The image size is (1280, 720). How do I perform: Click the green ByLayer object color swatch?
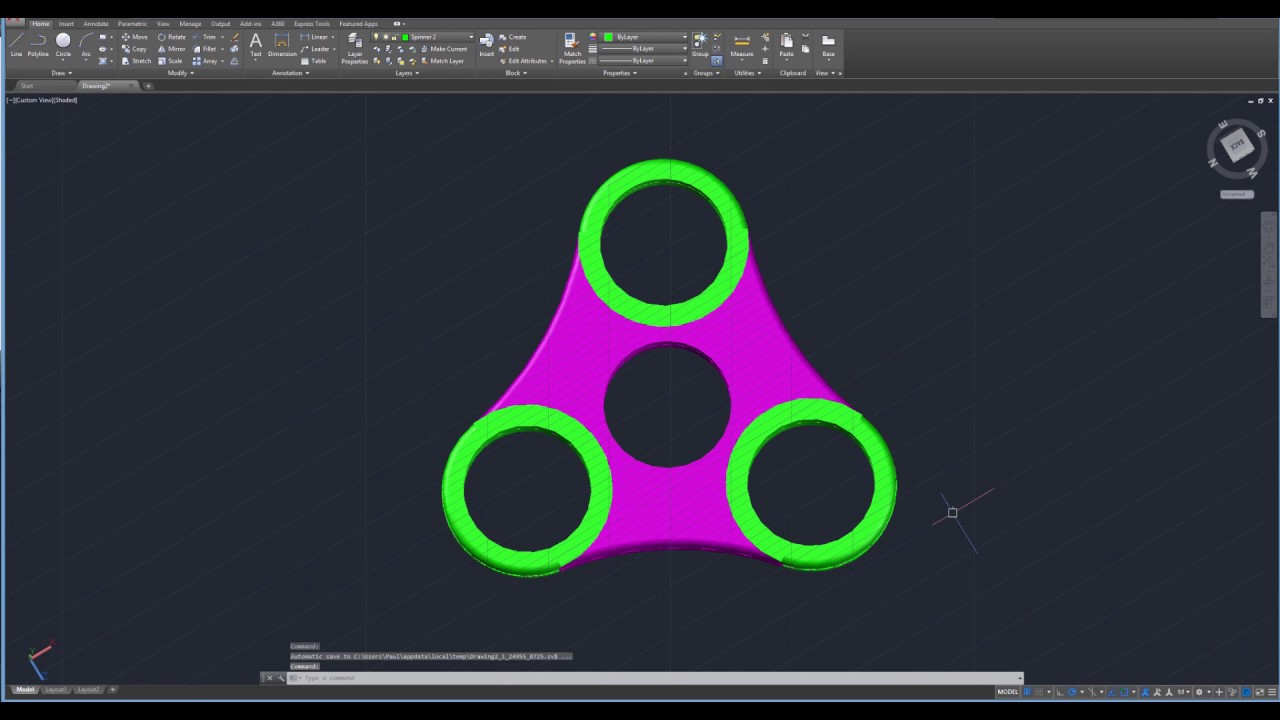point(608,37)
